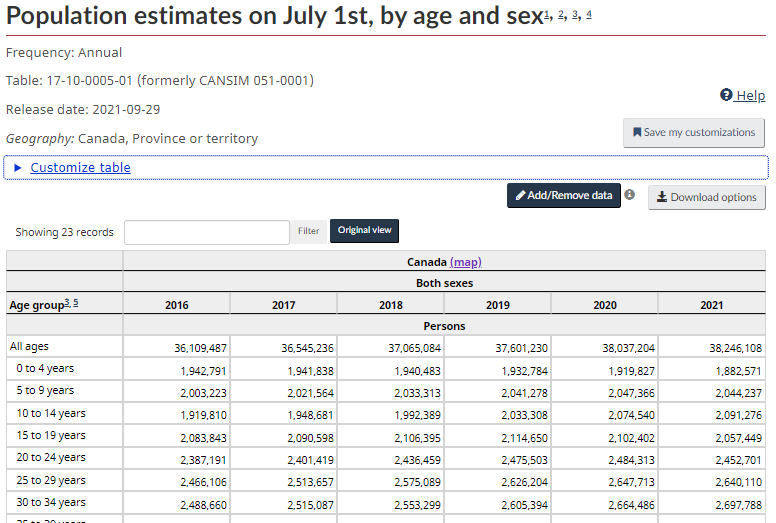Click cell 2,114,650 in 15 to 19 years
Screen dimensions: 776x523
tap(525, 438)
